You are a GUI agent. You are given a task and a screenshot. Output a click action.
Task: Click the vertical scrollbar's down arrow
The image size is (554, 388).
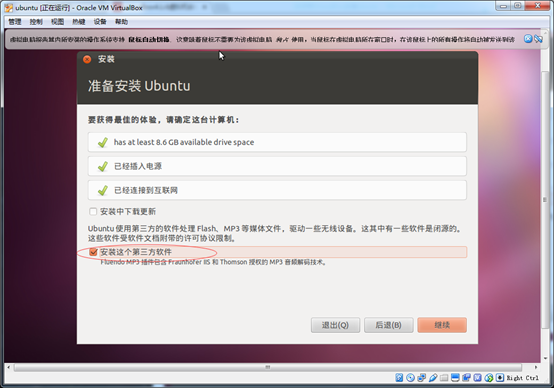(545, 358)
